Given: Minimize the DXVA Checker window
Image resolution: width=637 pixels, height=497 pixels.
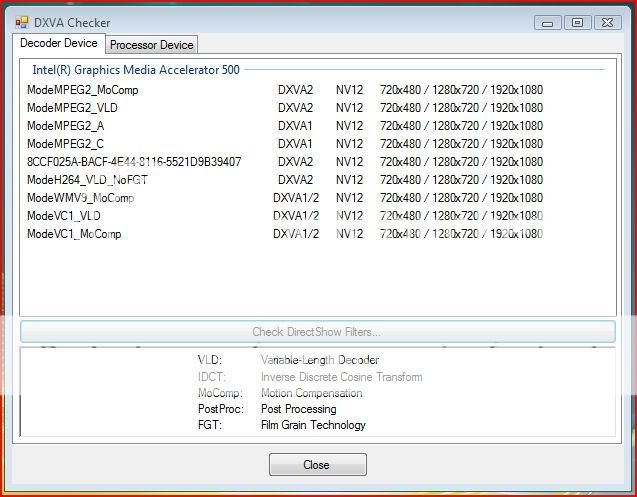Looking at the screenshot, I should point(547,22).
